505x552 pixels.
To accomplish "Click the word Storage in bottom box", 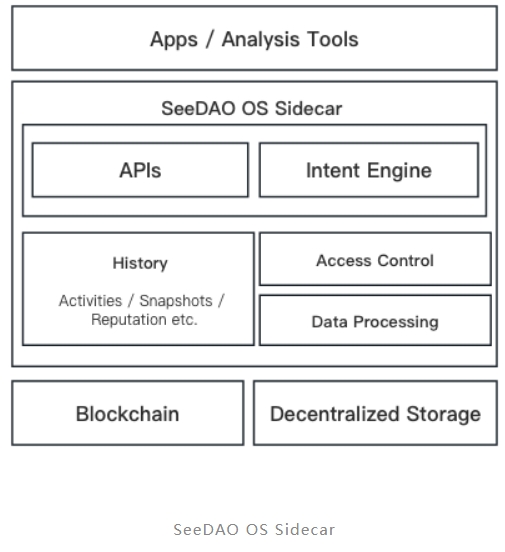I will [443, 415].
